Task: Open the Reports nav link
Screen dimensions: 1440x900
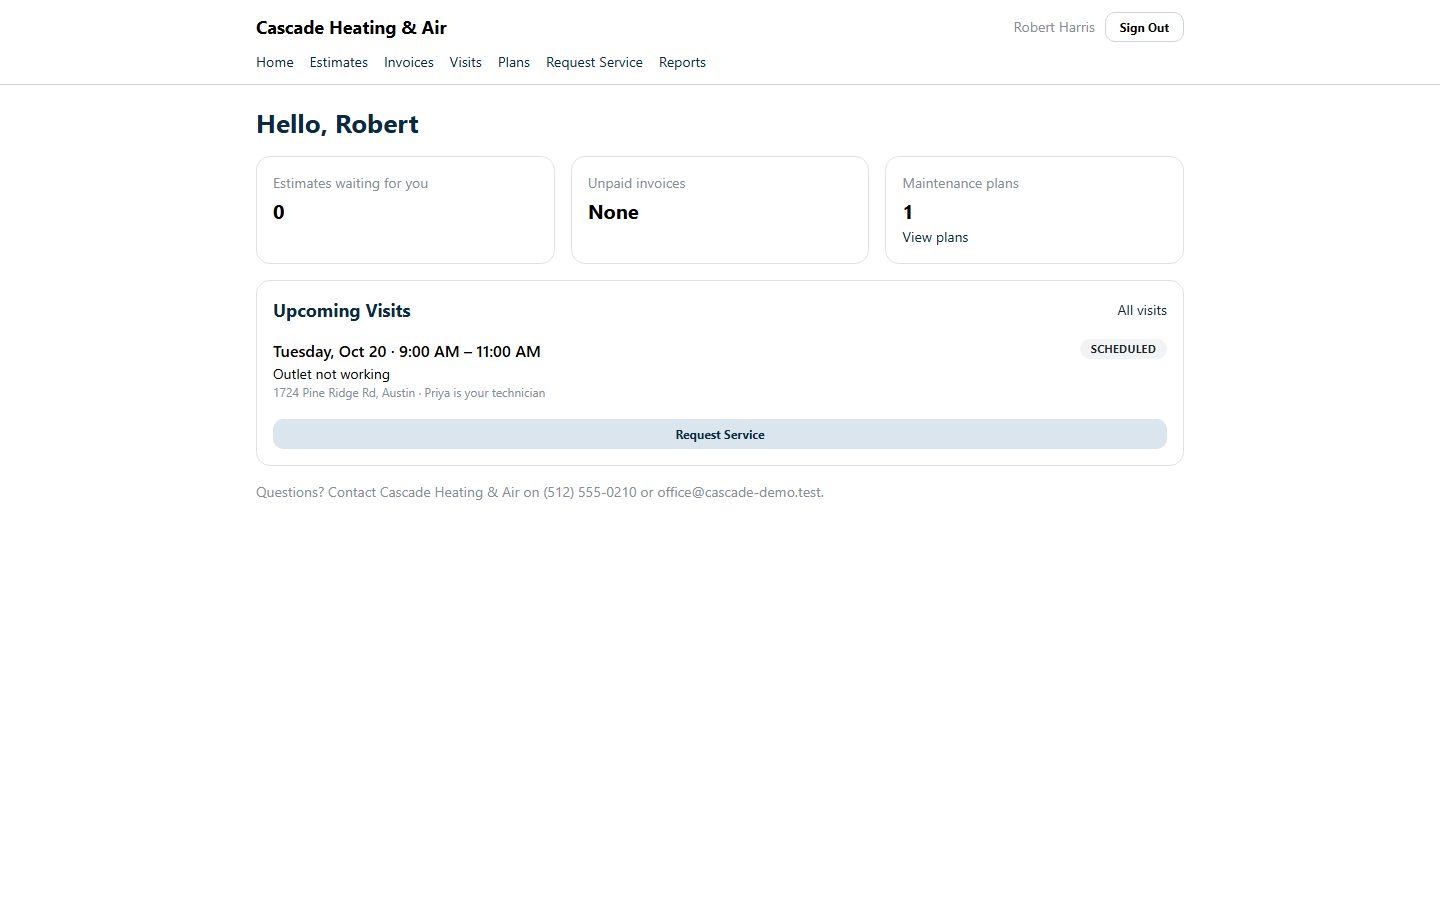Action: coord(682,62)
